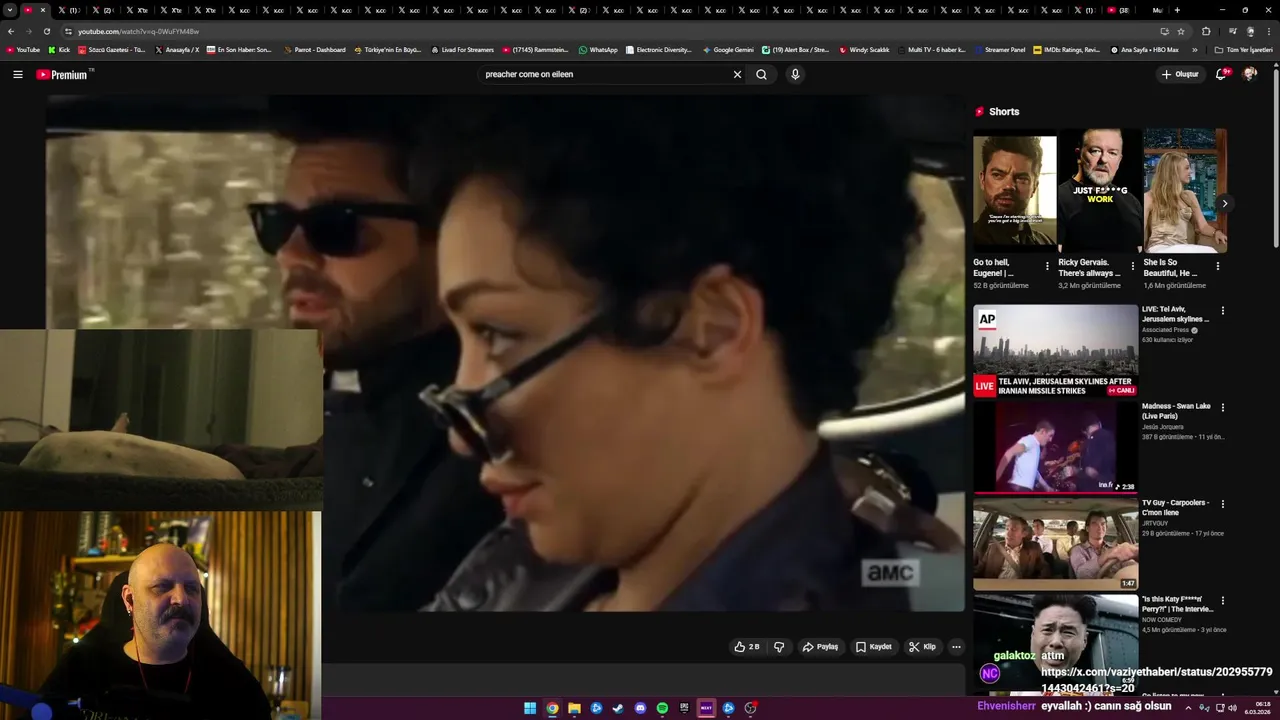Open Epic Games launcher from taskbar

(x=684, y=708)
